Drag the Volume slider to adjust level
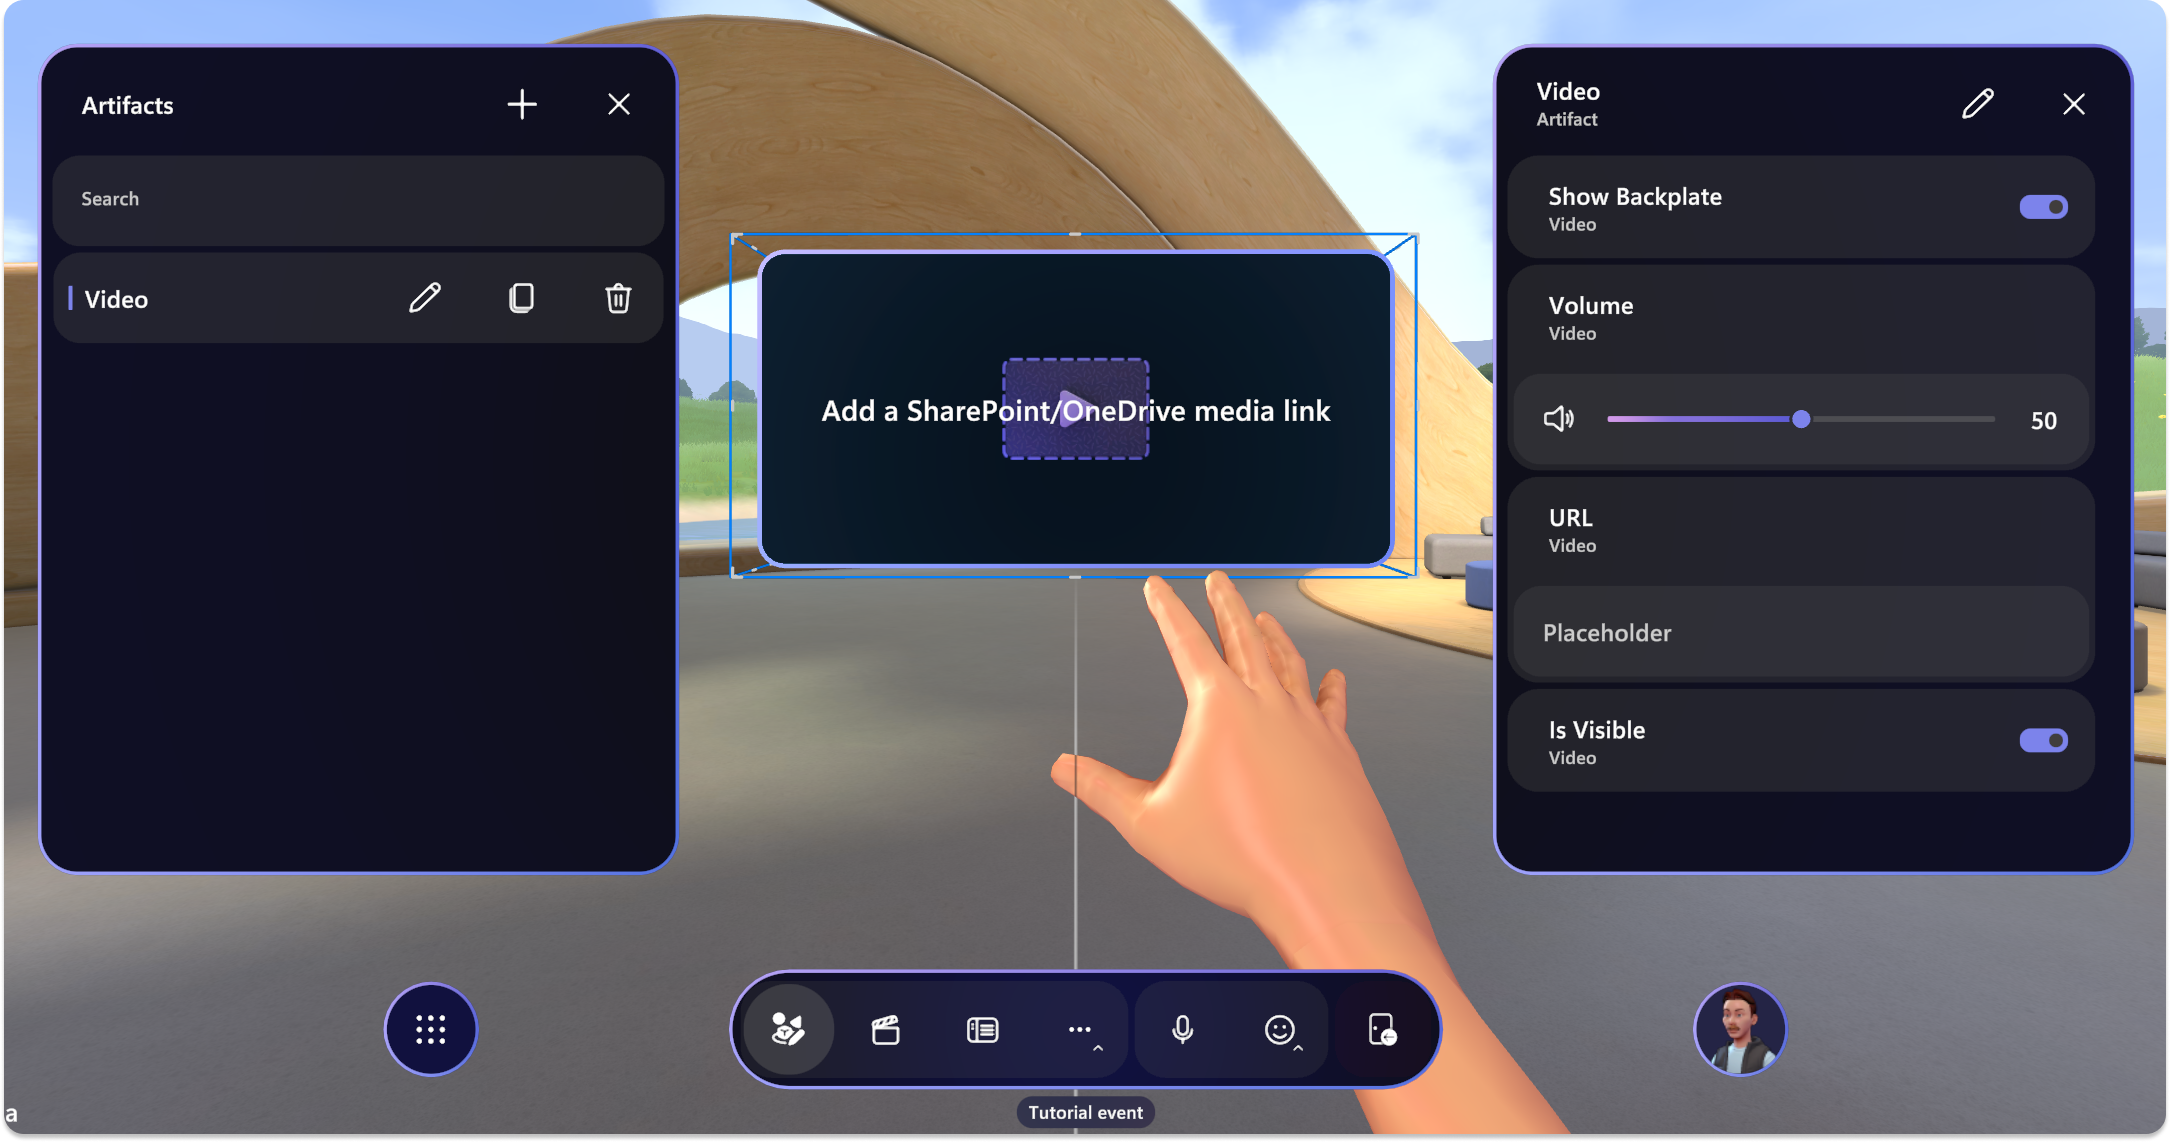Screen dimensions: 2170x1142 coord(1797,417)
